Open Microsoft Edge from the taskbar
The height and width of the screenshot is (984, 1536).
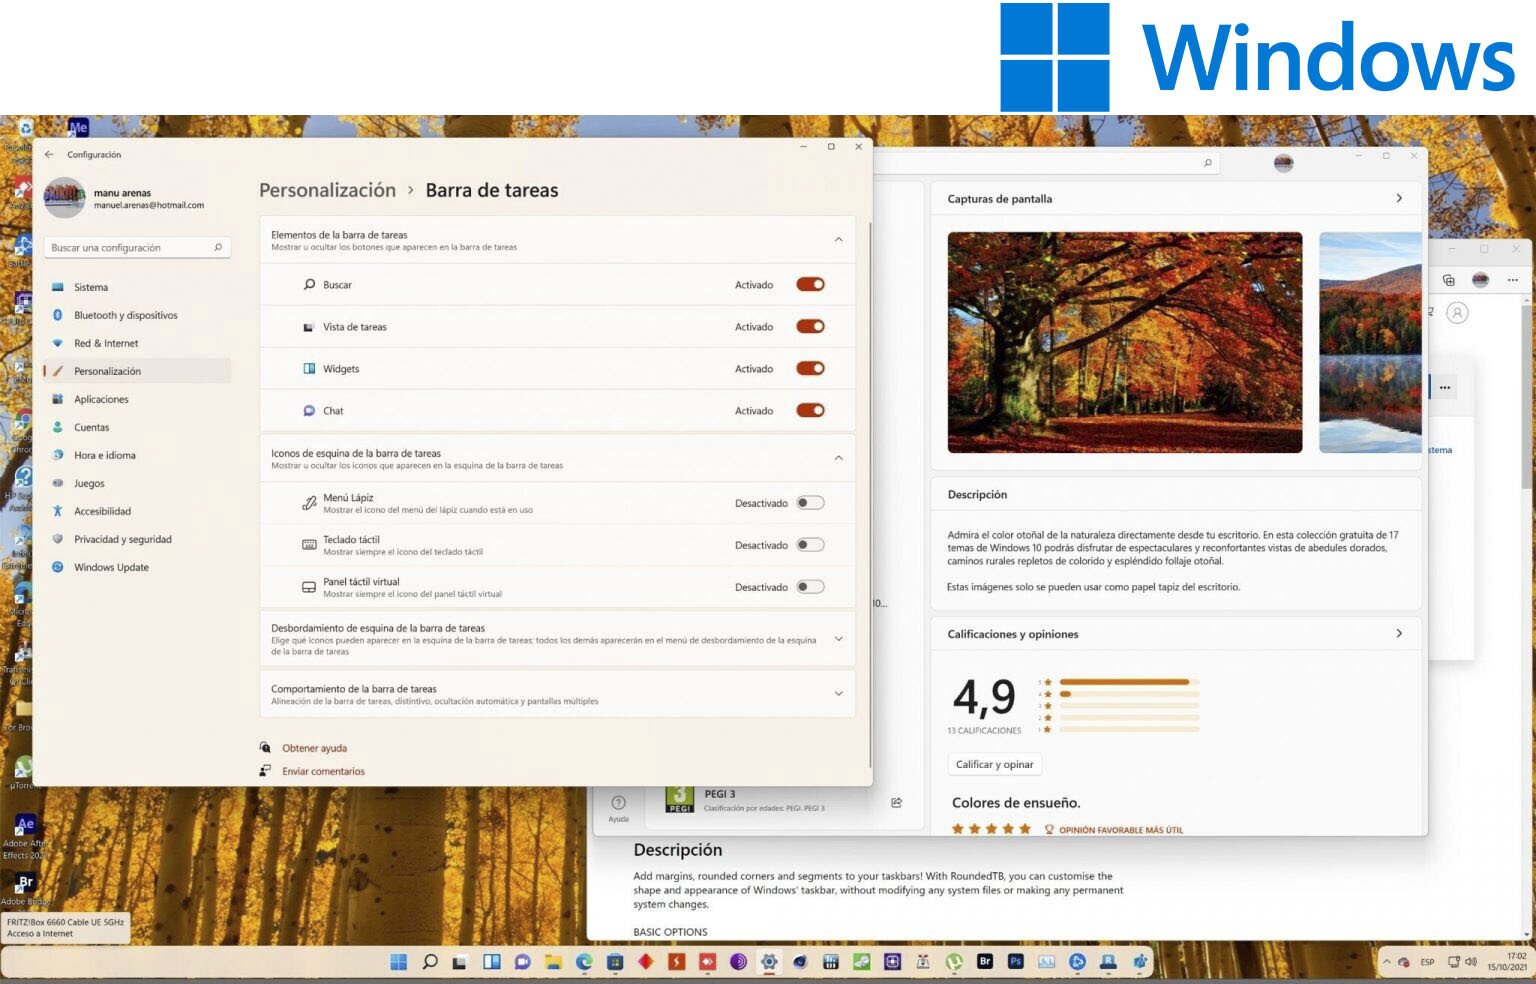point(582,961)
